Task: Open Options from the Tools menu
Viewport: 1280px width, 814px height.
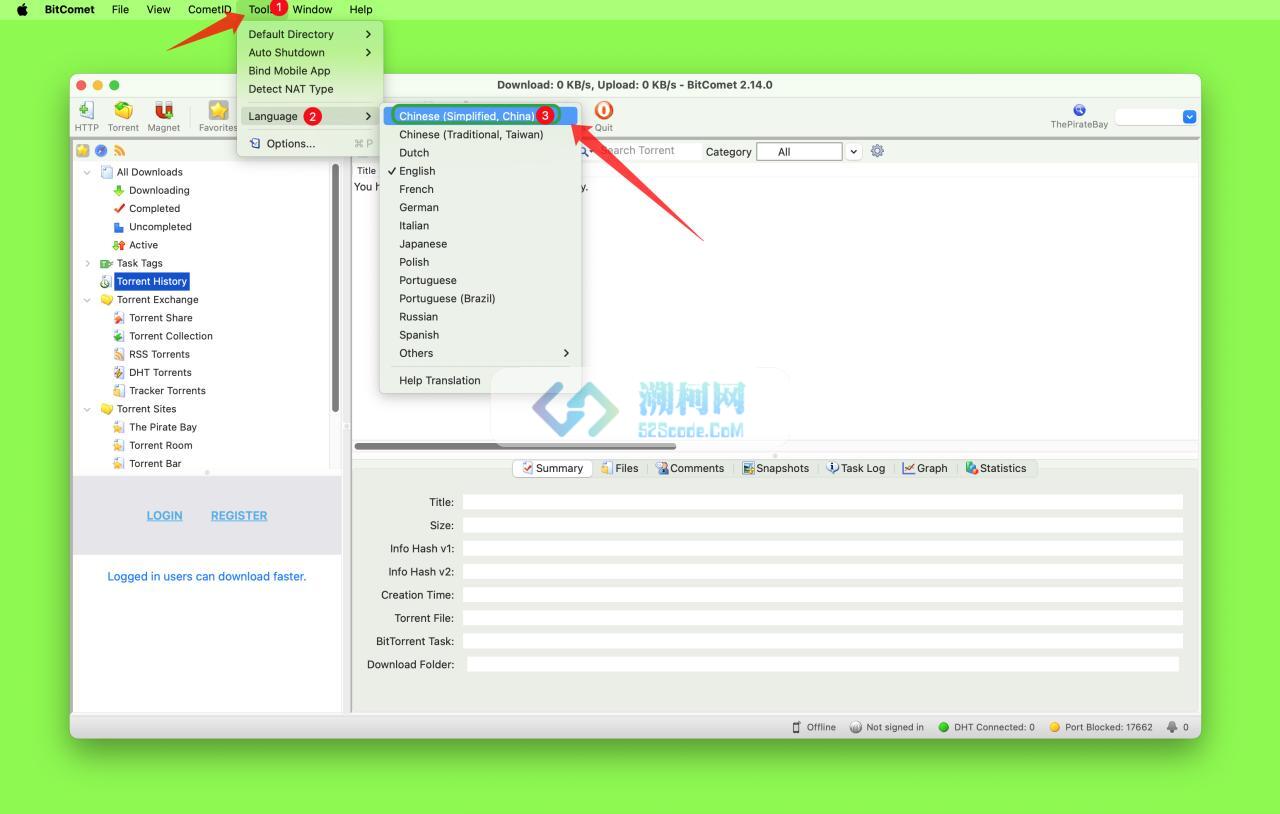Action: coord(310,143)
